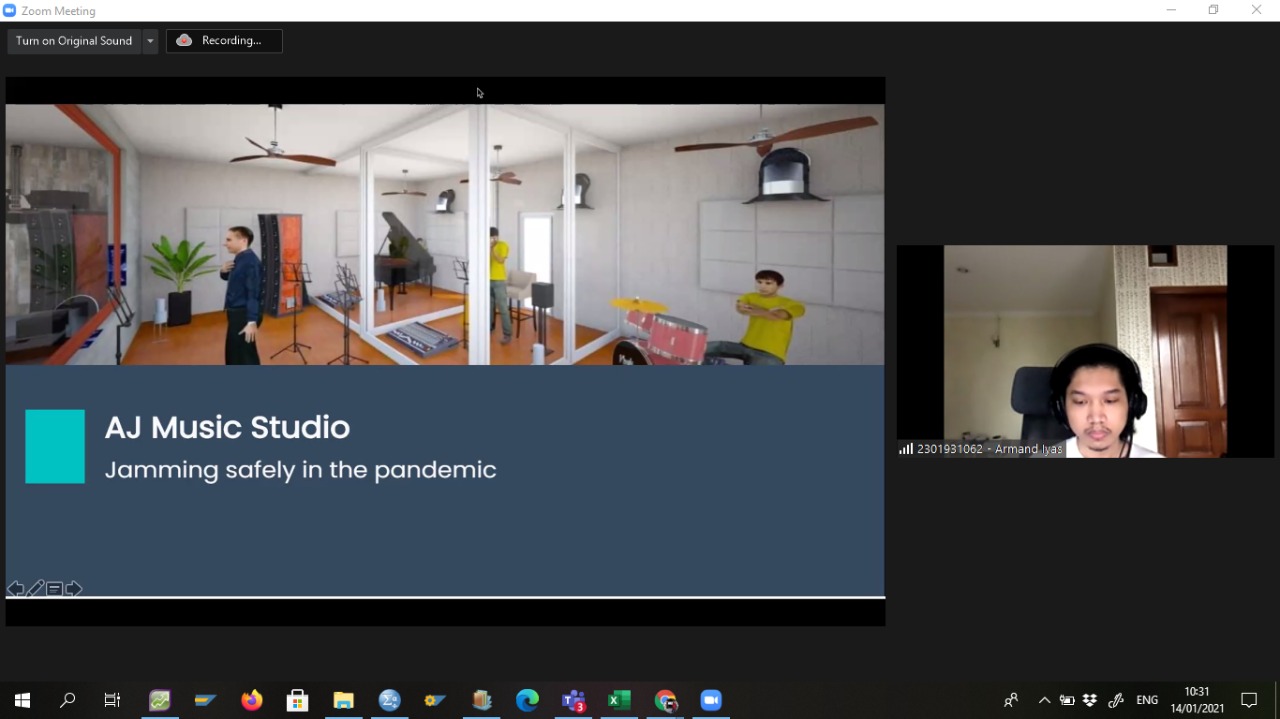The width and height of the screenshot is (1280, 719).
Task: Select the pen annotation tool on slide
Action: [35, 589]
